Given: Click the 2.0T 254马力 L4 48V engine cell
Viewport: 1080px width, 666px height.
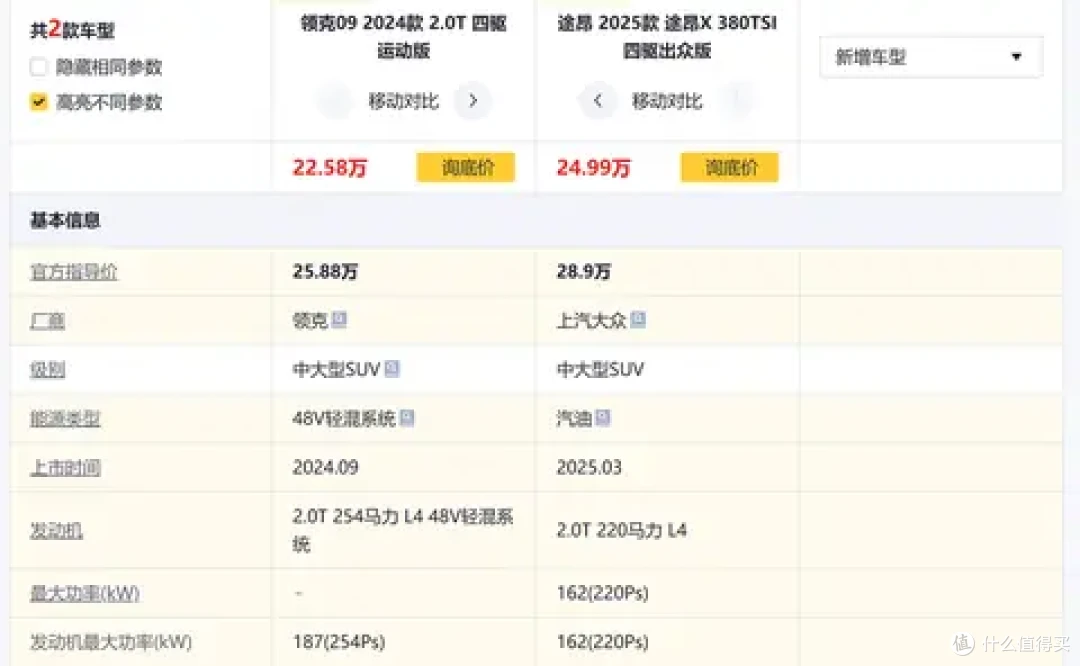Looking at the screenshot, I should coord(403,530).
